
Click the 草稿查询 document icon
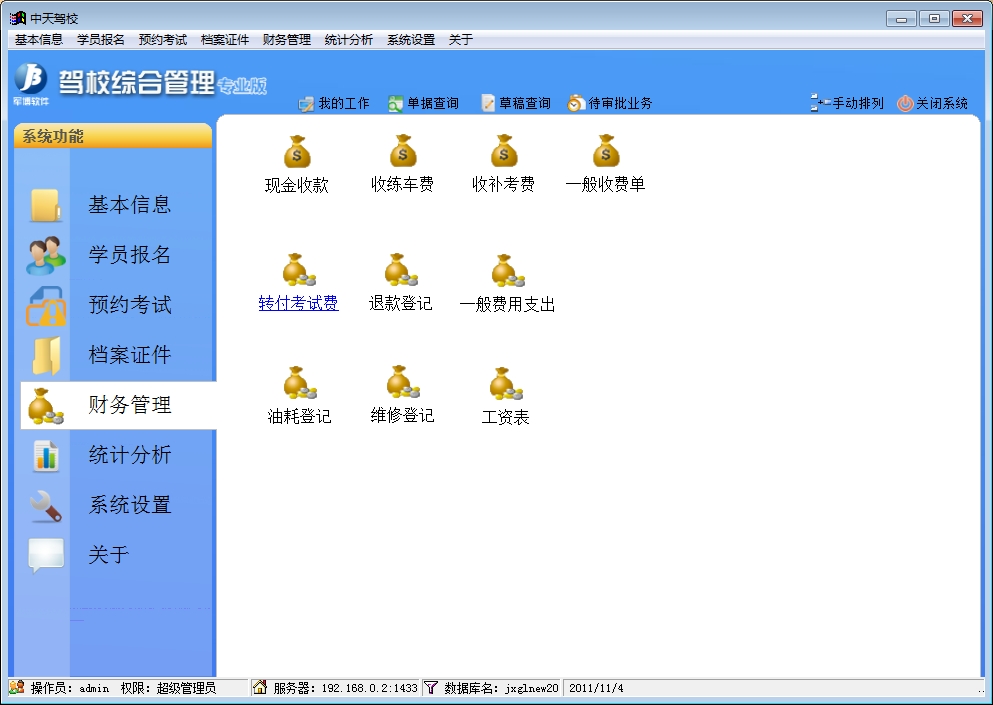488,103
